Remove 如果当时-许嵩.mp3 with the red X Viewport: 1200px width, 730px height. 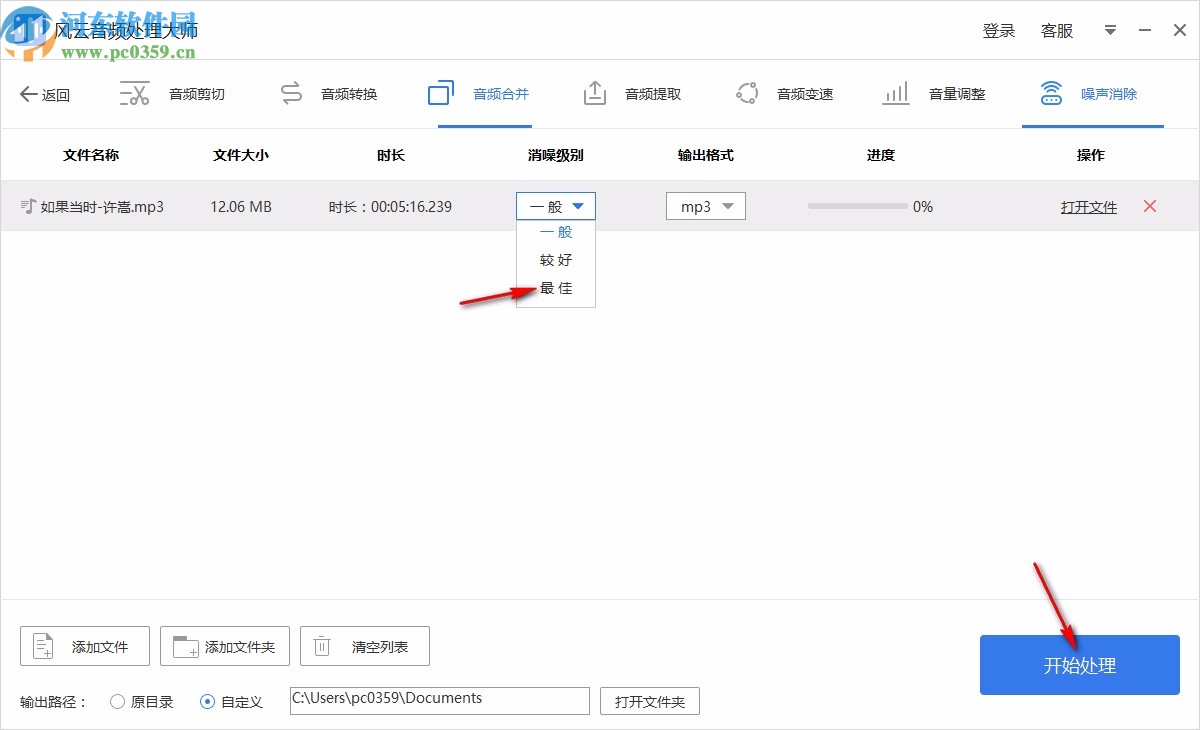click(x=1149, y=206)
